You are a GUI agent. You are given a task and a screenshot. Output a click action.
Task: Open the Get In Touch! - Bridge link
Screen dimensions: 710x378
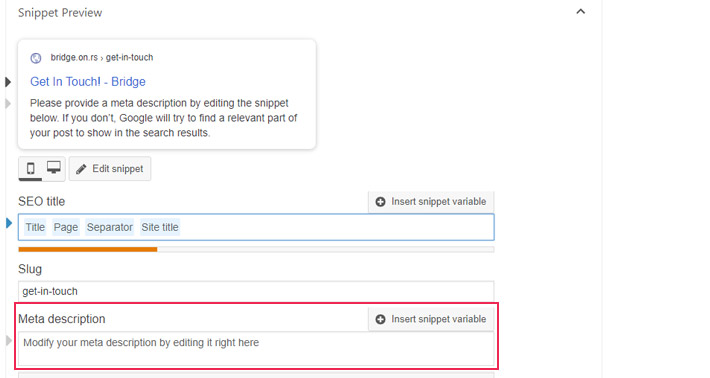pos(88,81)
